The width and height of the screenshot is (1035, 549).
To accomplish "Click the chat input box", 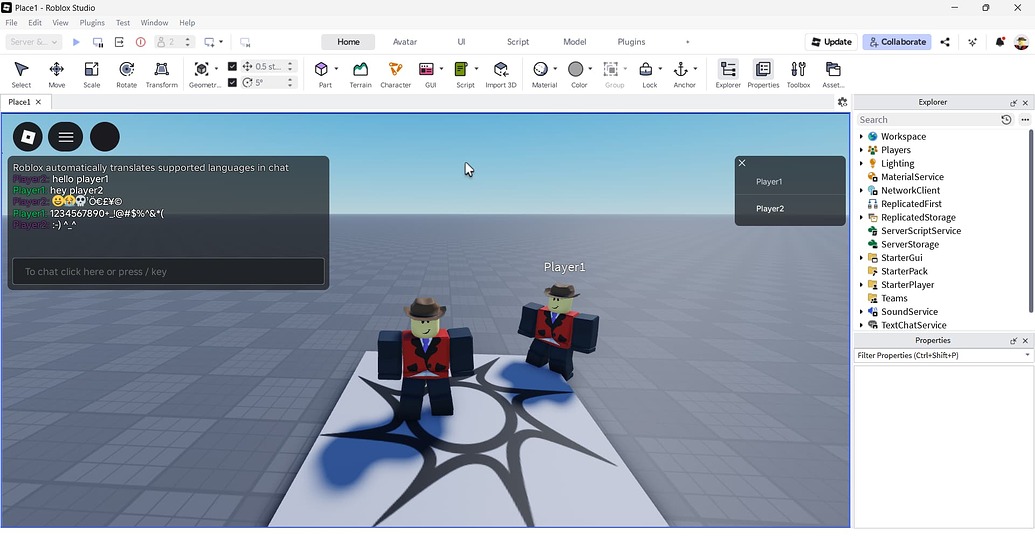I will [x=168, y=271].
